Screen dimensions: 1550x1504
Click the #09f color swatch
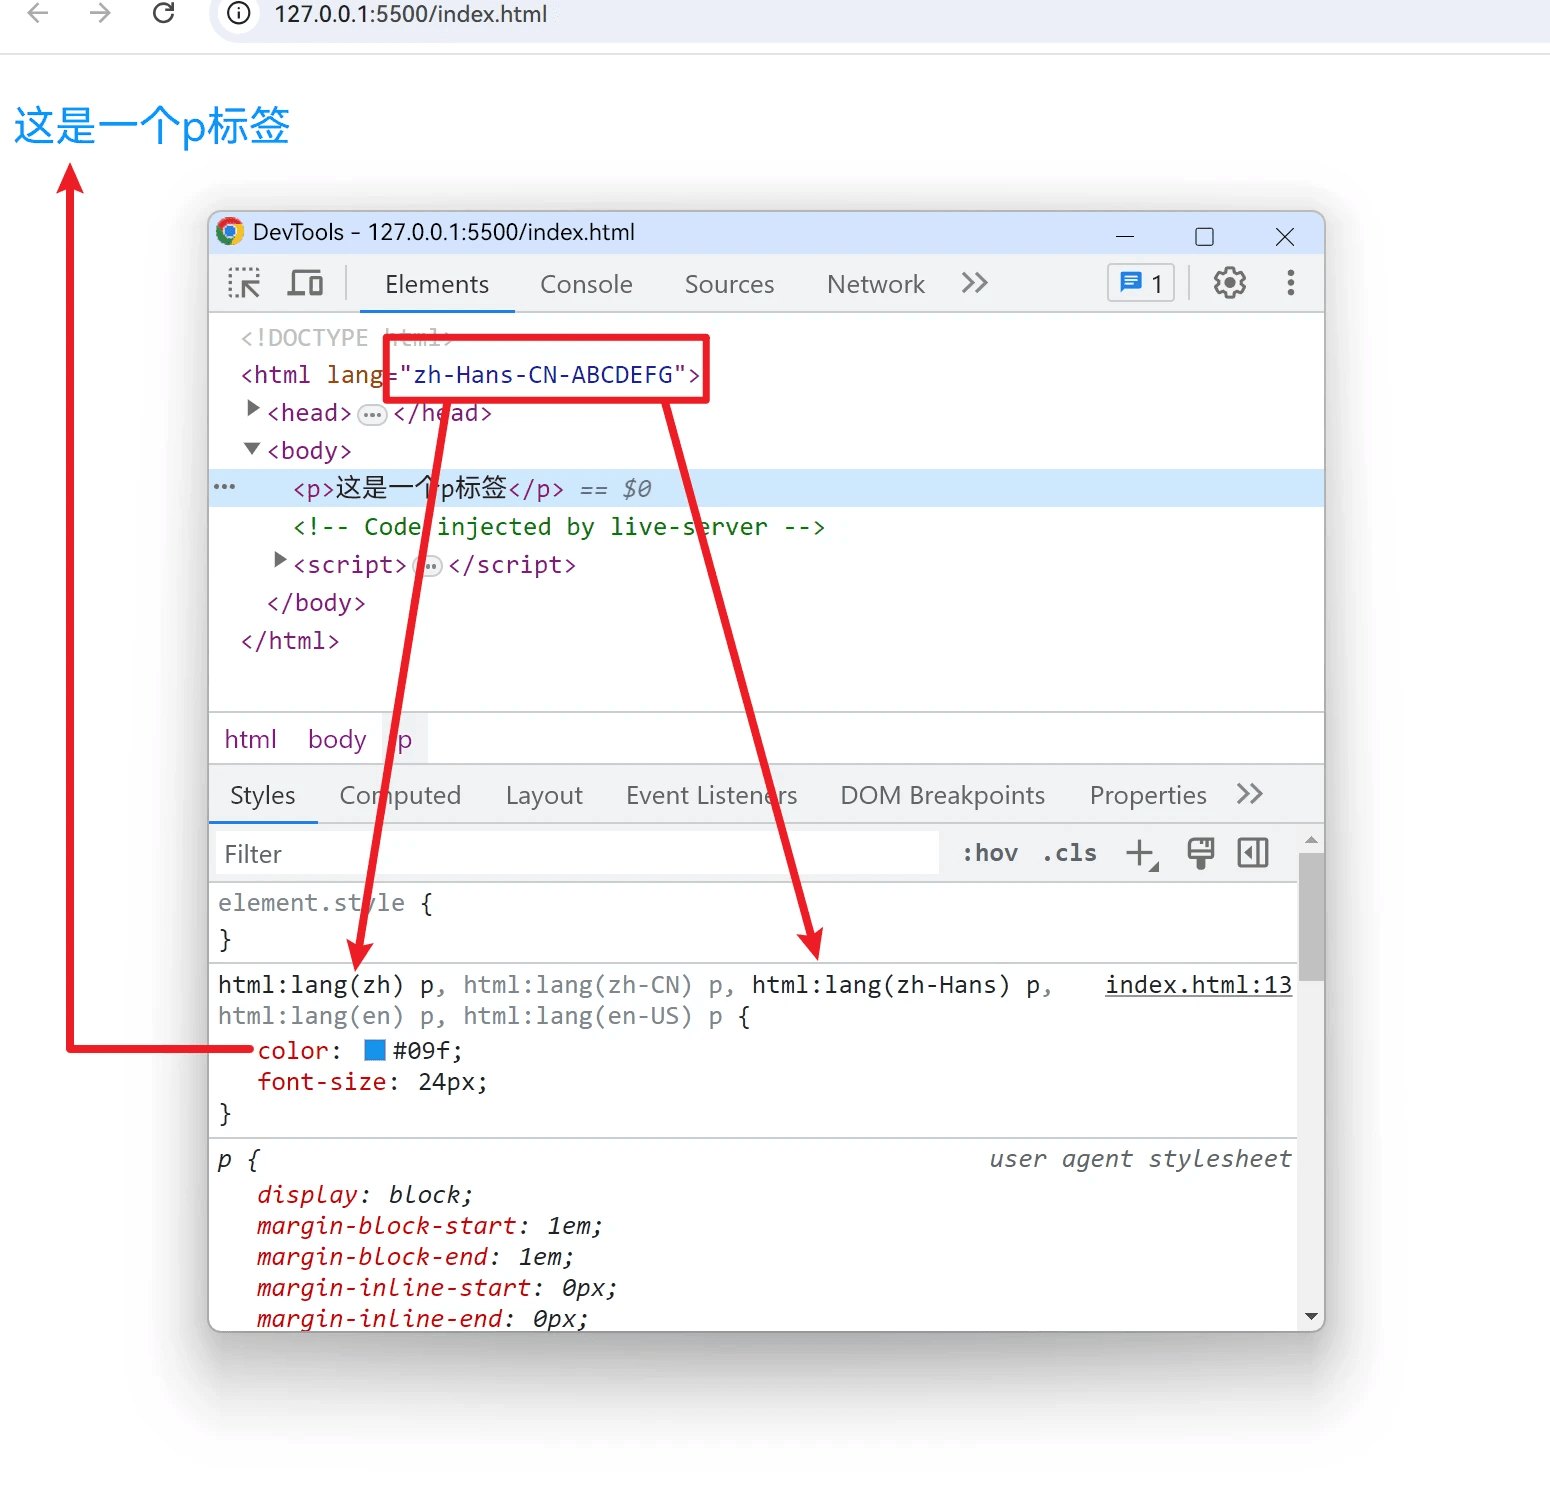pyautogui.click(x=375, y=1050)
